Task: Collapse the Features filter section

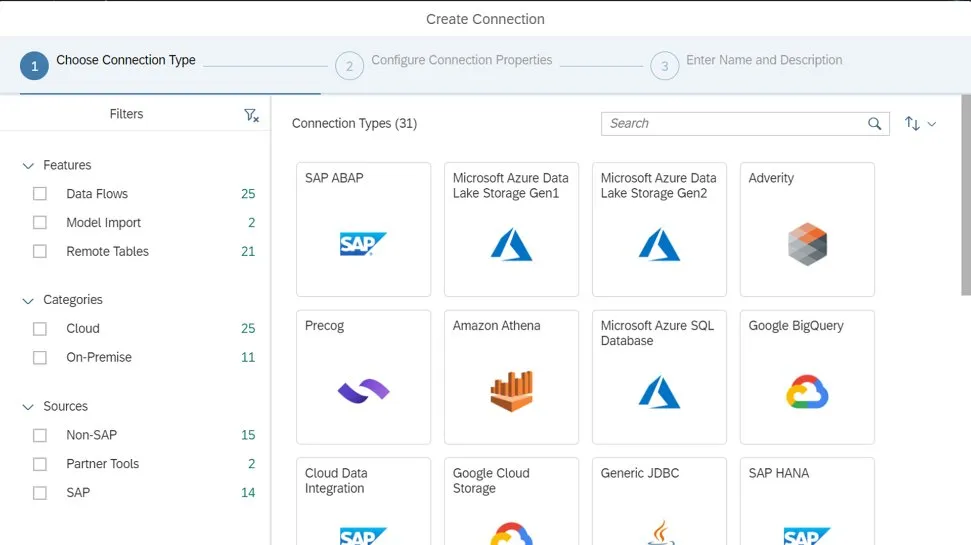Action: tap(28, 166)
